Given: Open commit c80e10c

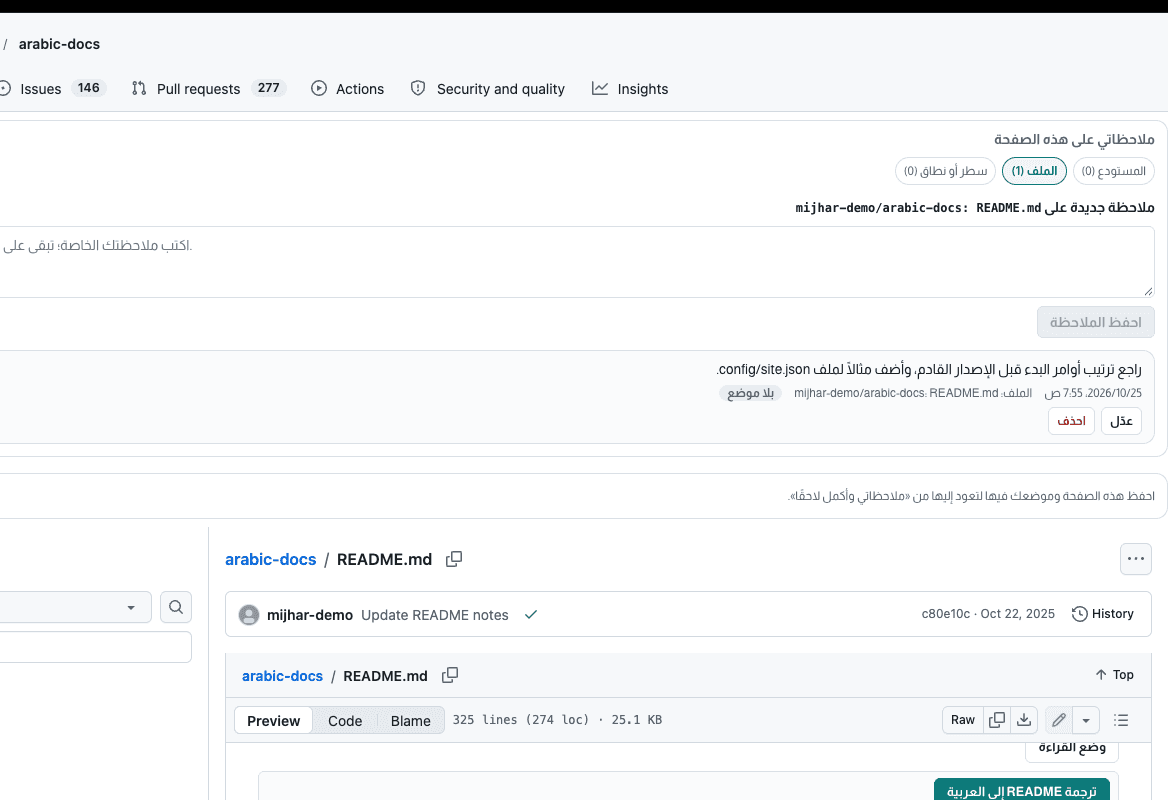Looking at the screenshot, I should [x=945, y=614].
